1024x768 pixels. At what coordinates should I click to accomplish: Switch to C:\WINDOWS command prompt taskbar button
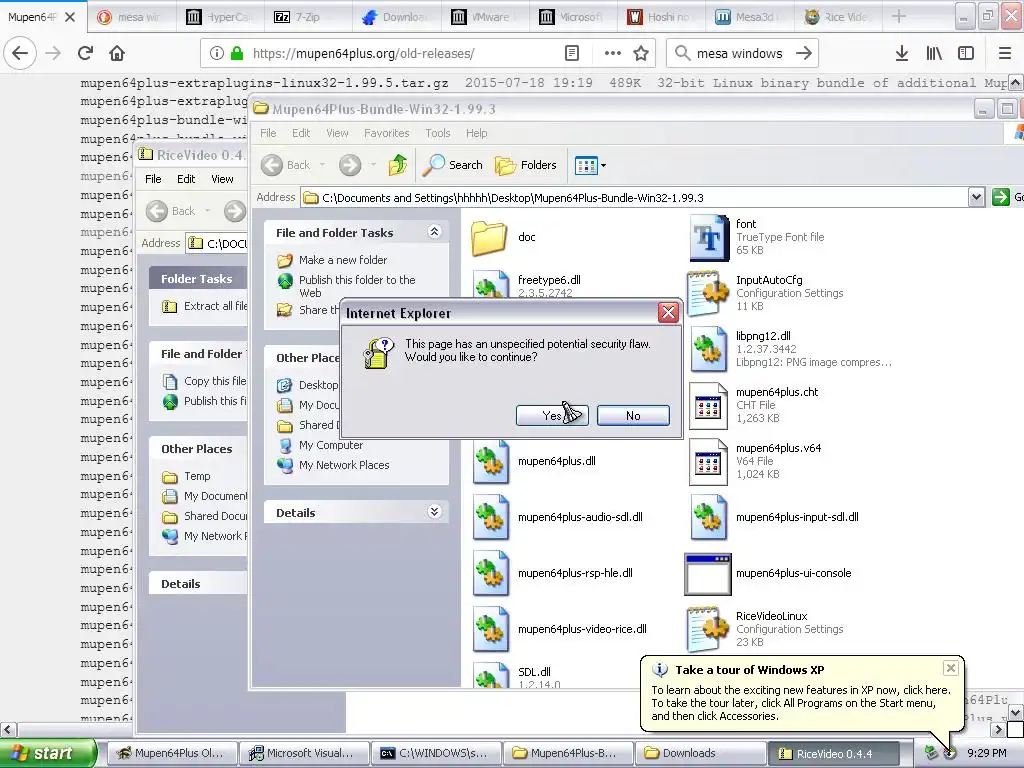coord(435,753)
